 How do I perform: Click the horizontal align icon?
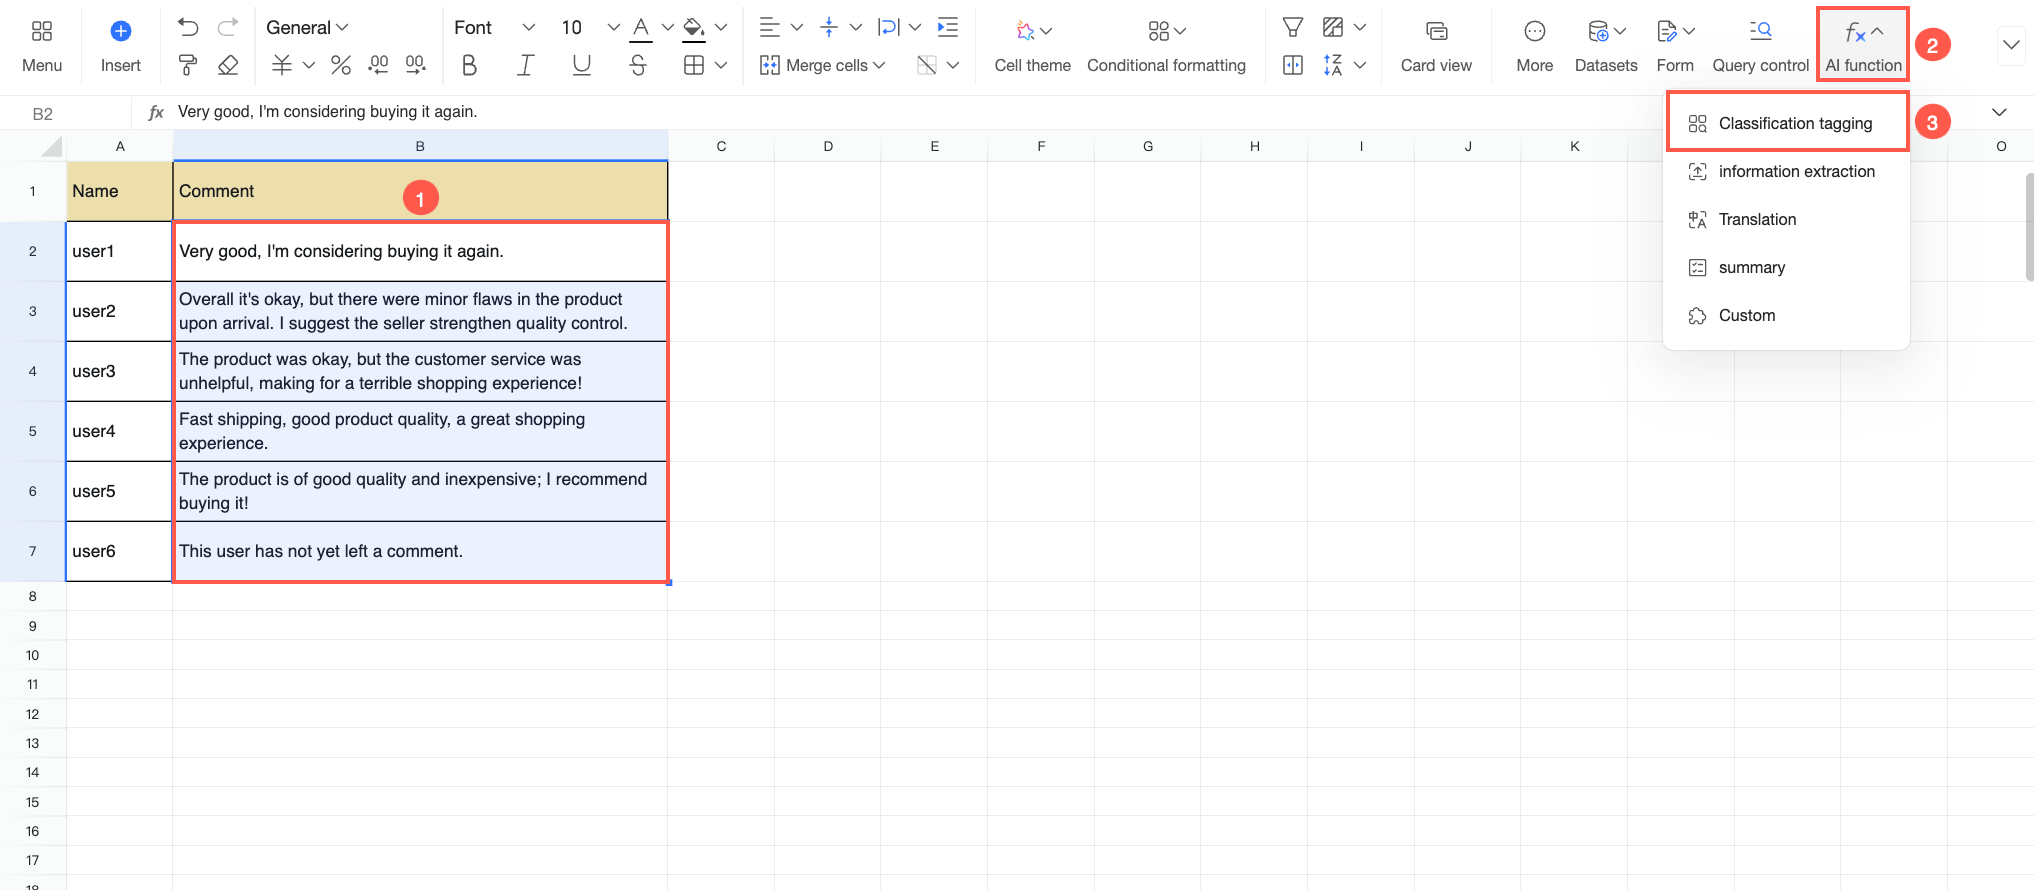click(x=769, y=27)
